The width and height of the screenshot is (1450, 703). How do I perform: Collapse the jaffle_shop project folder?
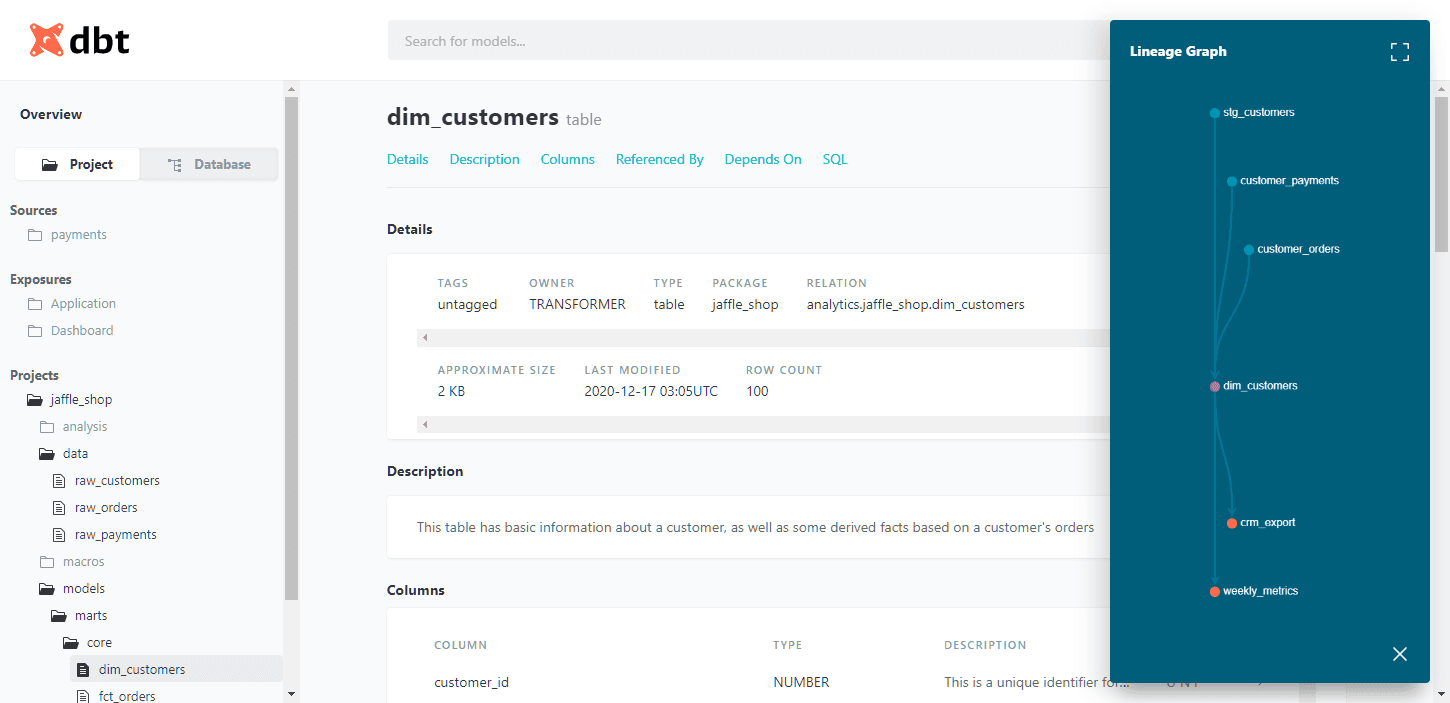coord(81,400)
